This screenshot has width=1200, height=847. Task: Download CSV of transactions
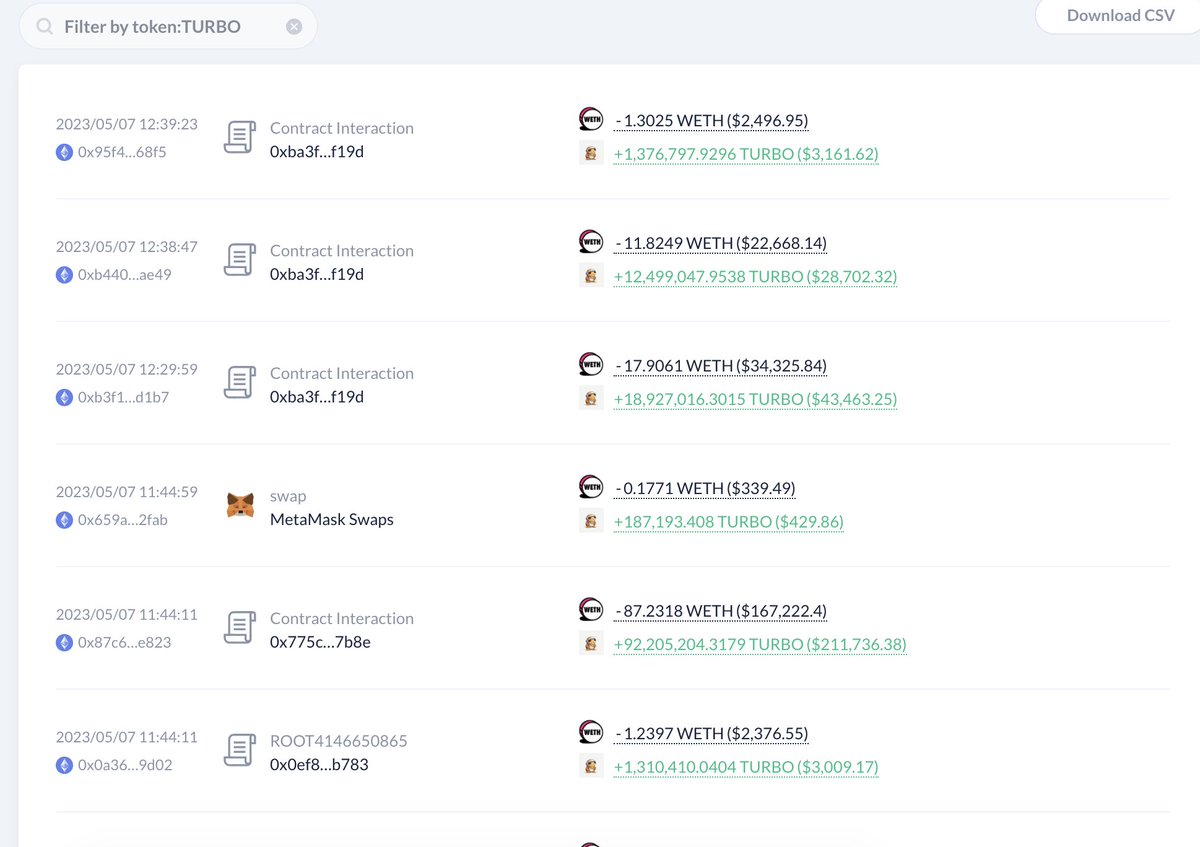tap(1119, 16)
